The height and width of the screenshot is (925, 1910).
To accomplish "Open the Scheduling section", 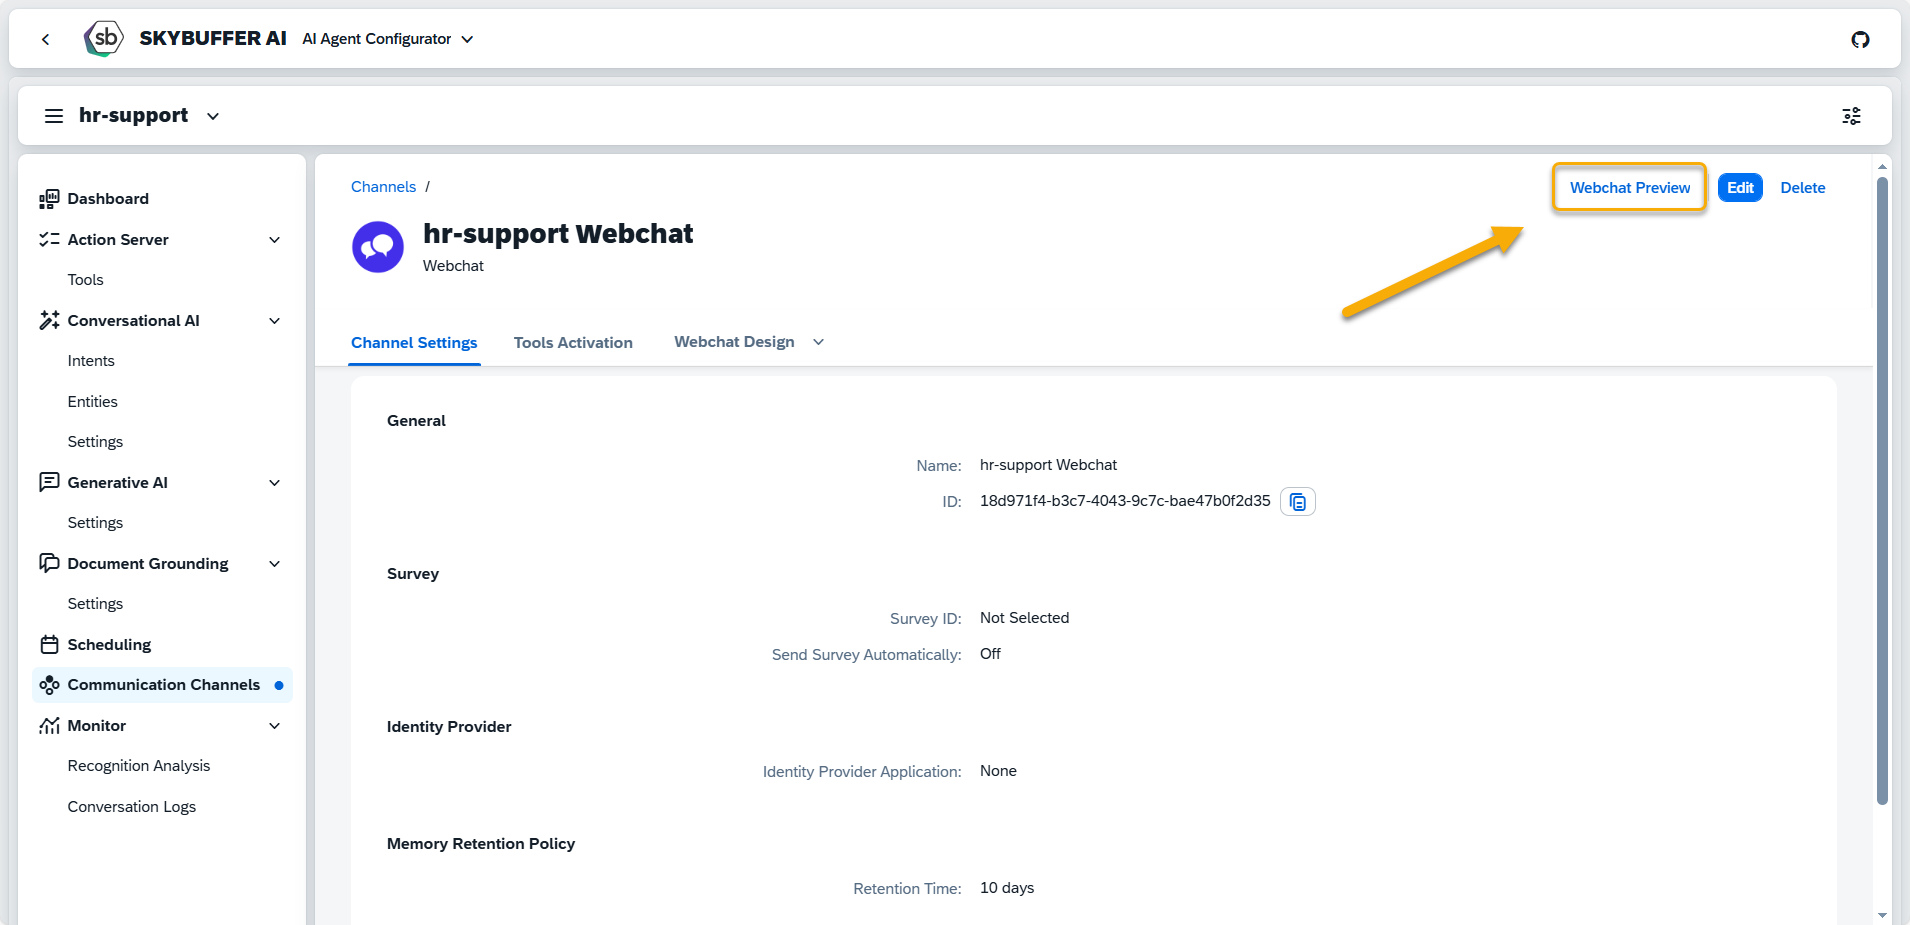I will (109, 645).
